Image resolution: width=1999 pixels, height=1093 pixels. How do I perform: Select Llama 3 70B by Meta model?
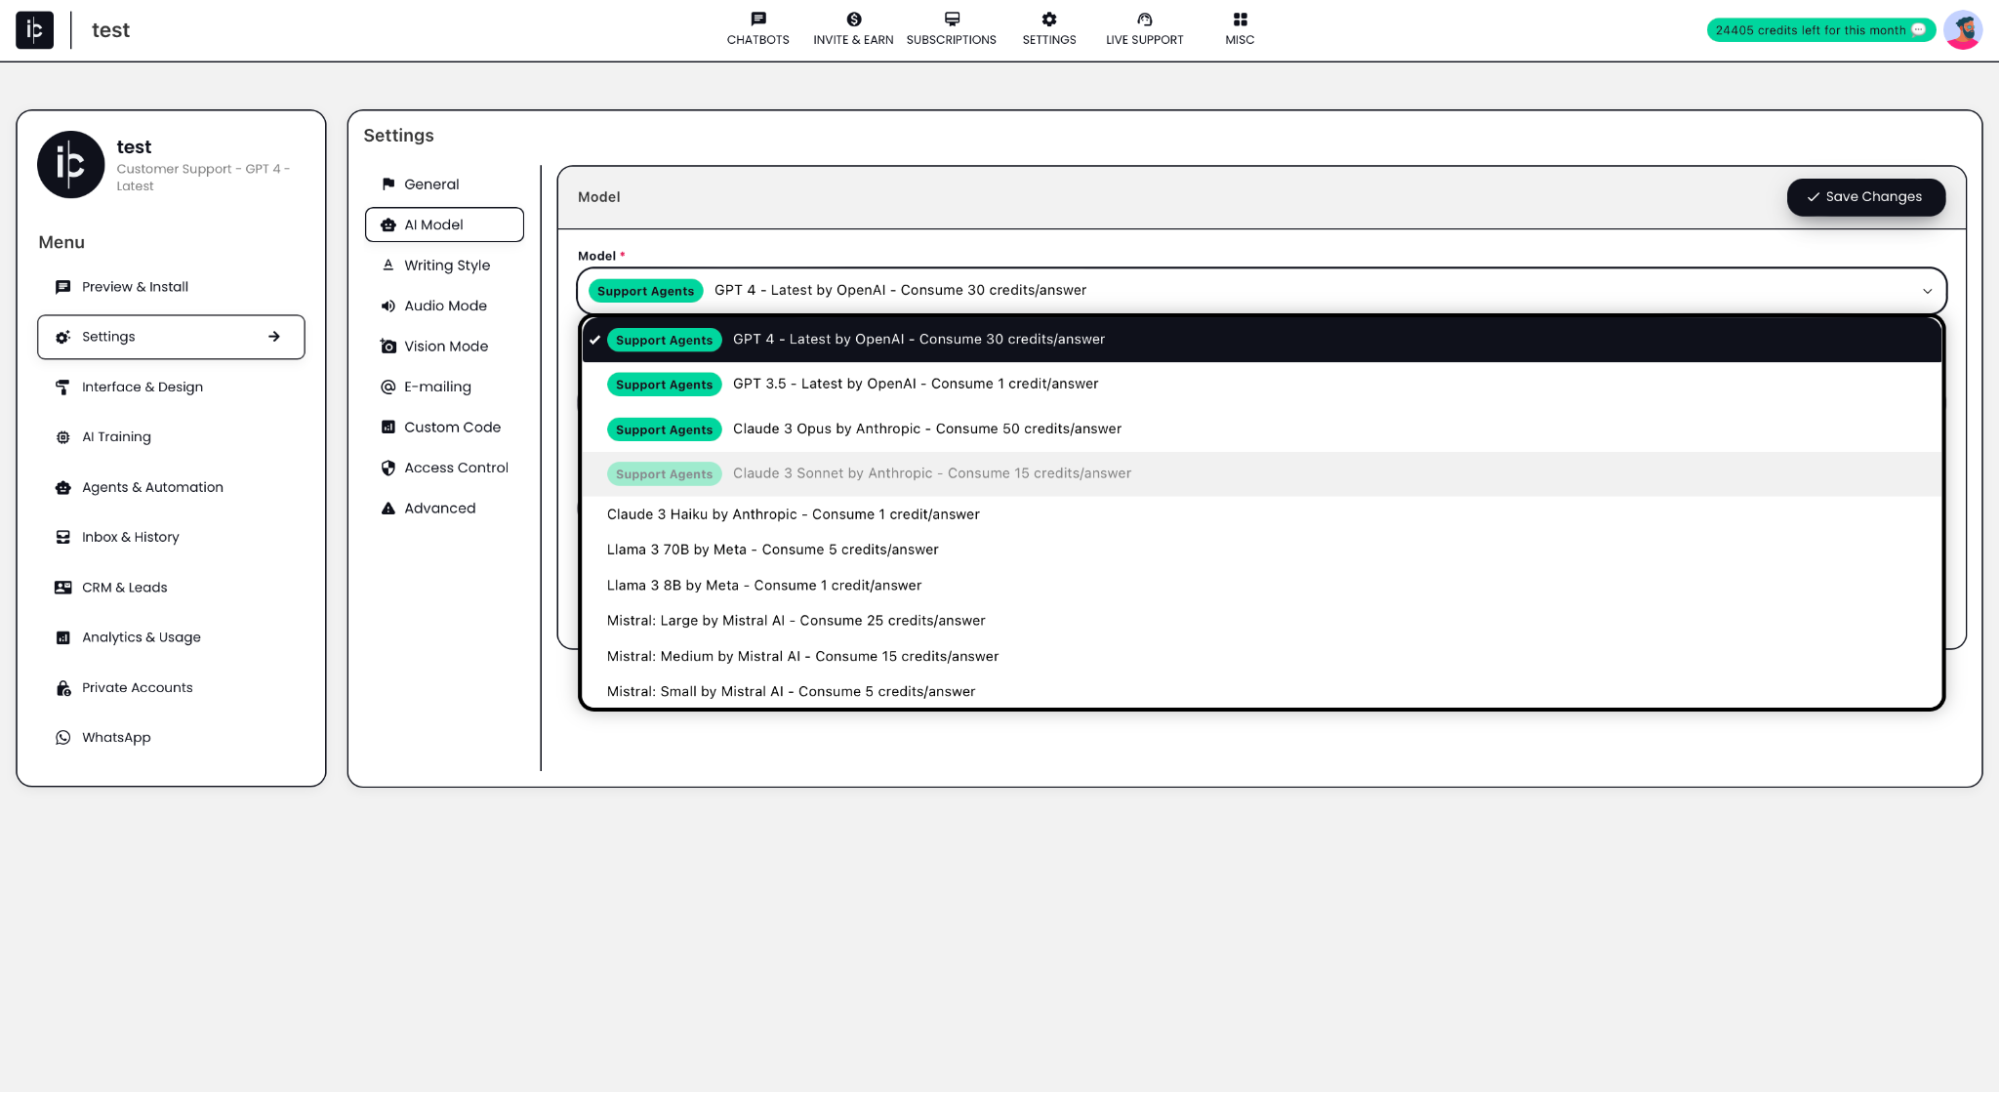tap(771, 549)
